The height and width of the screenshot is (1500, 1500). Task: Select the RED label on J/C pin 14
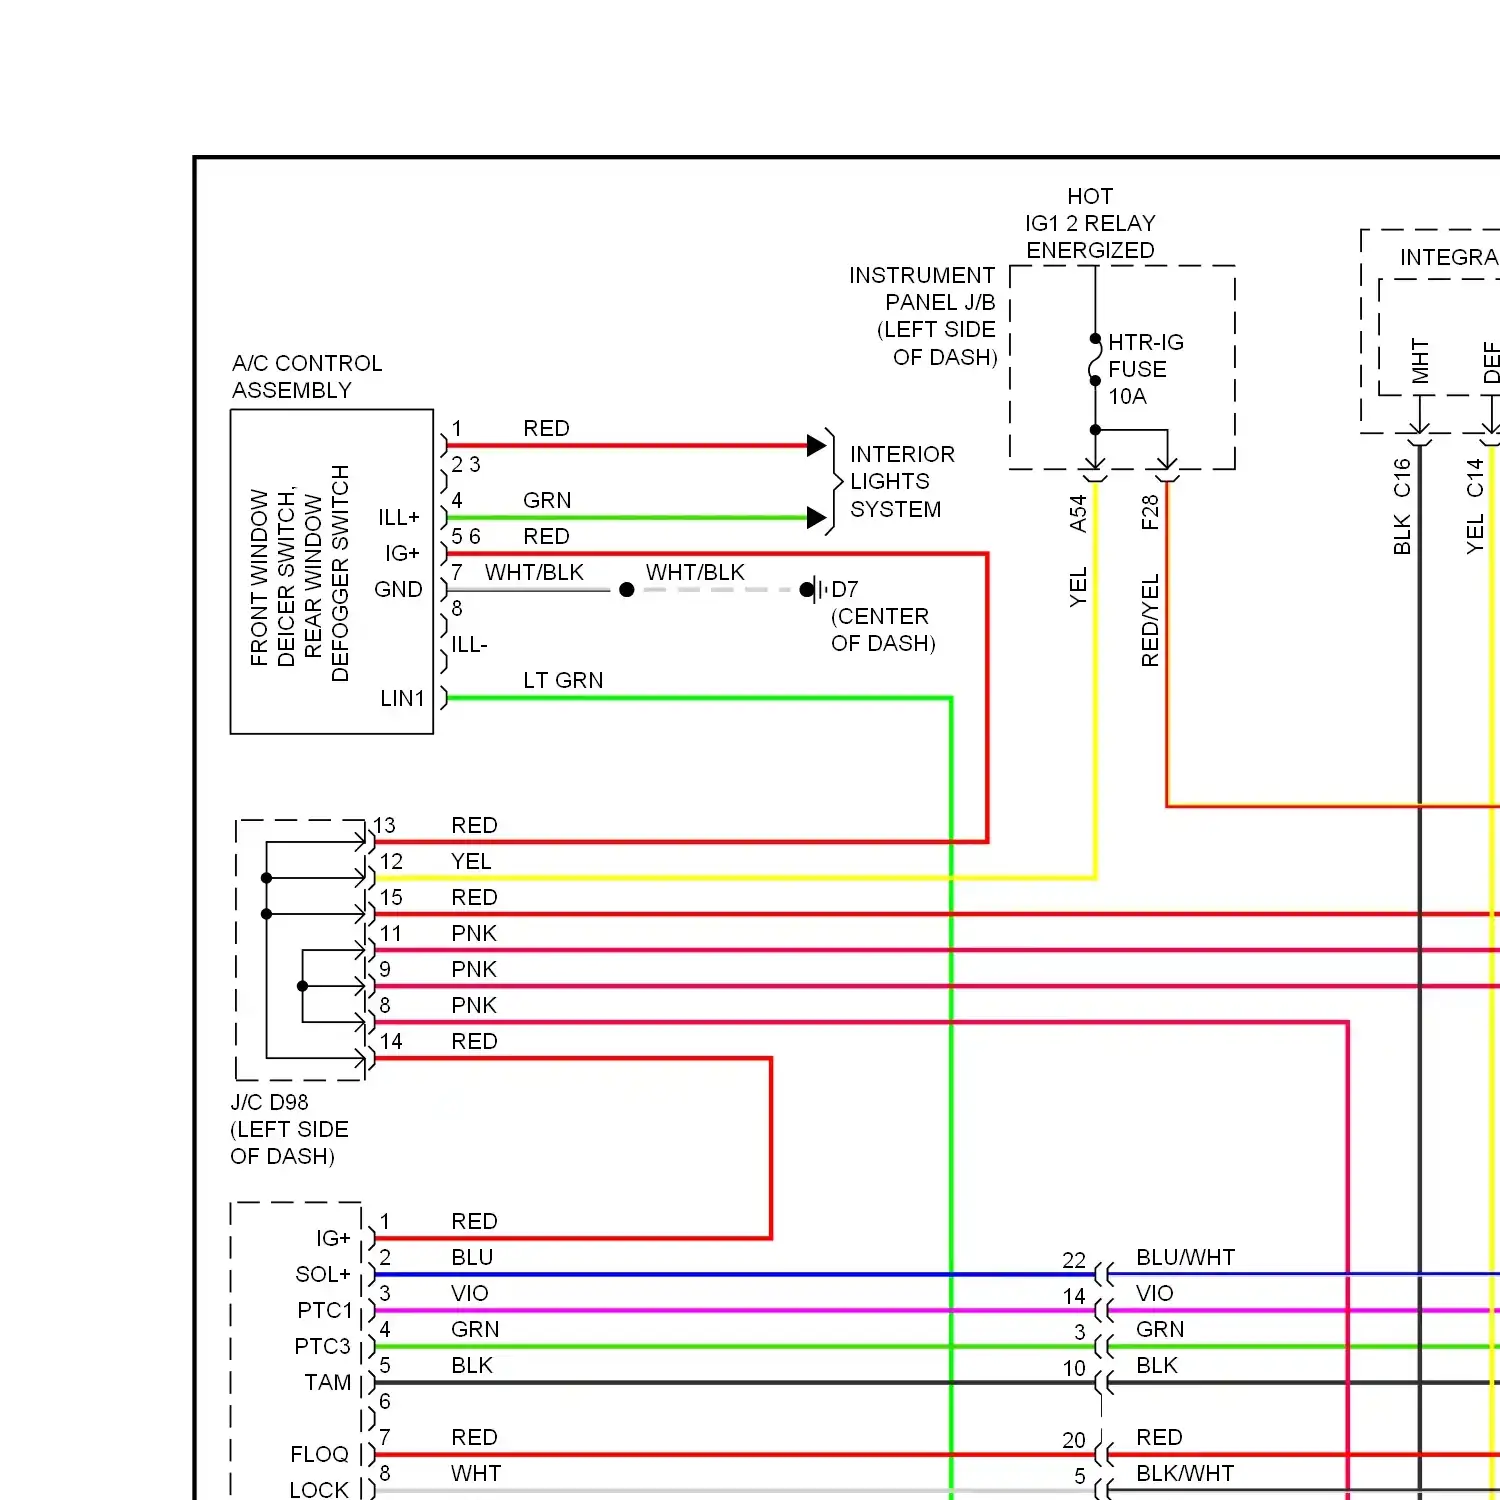coord(474,1041)
